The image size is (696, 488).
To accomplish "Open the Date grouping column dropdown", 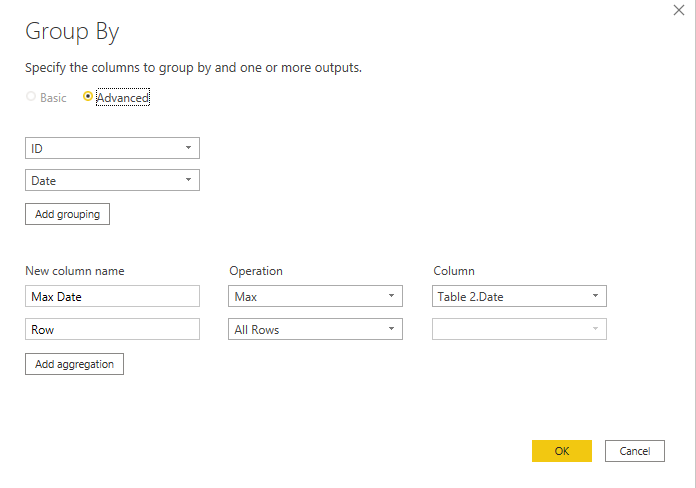I will [x=112, y=180].
